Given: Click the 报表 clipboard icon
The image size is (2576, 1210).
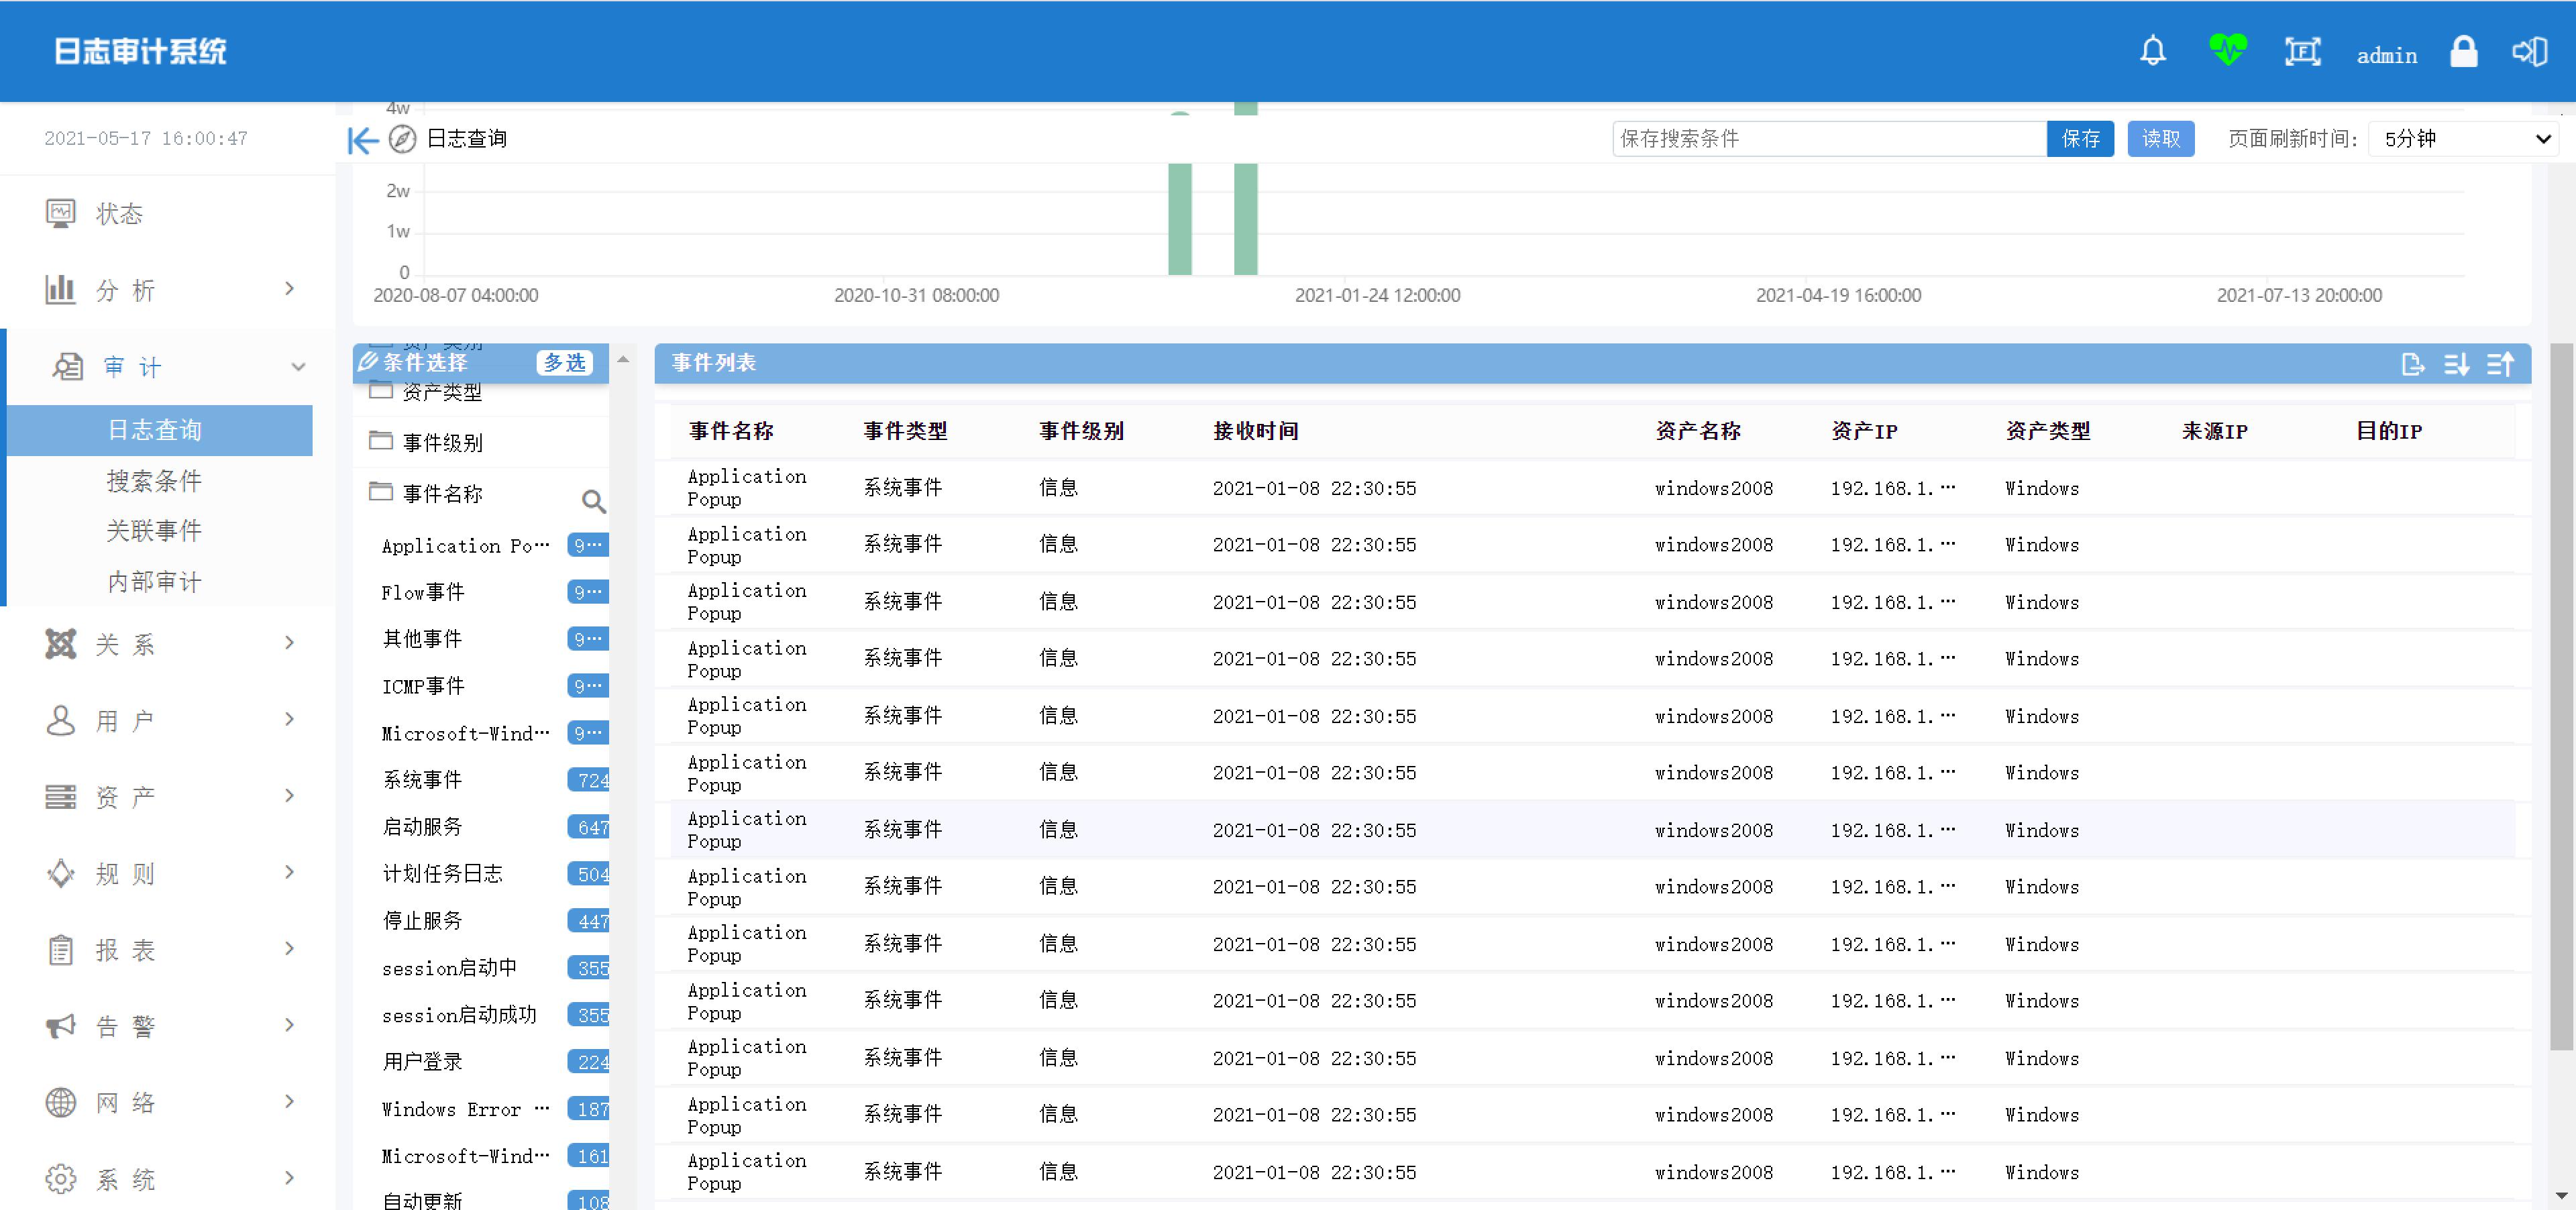Looking at the screenshot, I should point(60,949).
